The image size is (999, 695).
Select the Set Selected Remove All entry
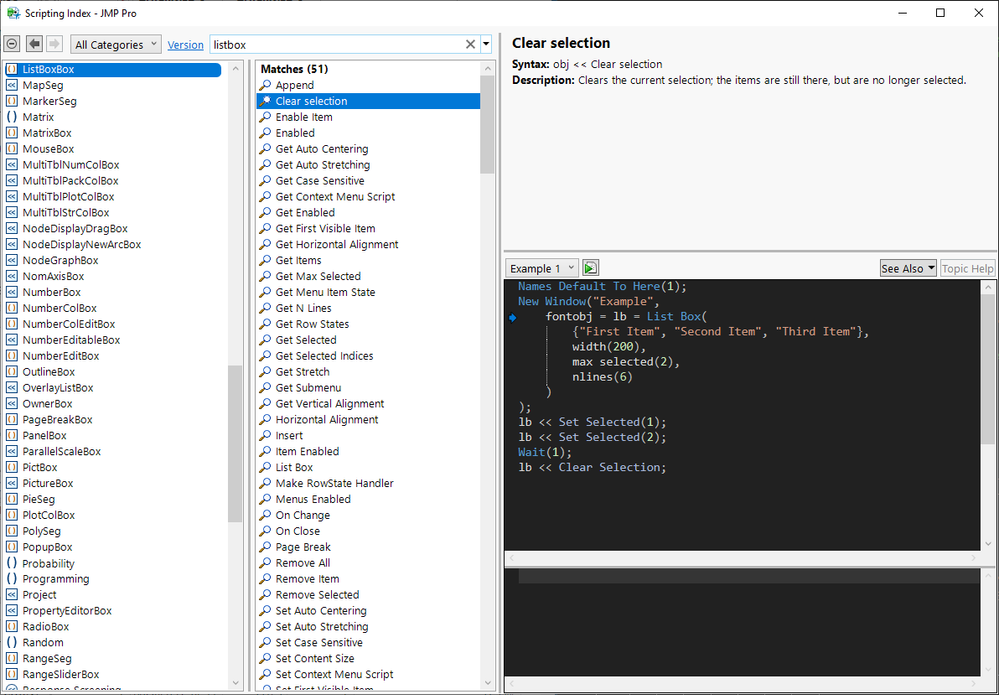[x=302, y=563]
